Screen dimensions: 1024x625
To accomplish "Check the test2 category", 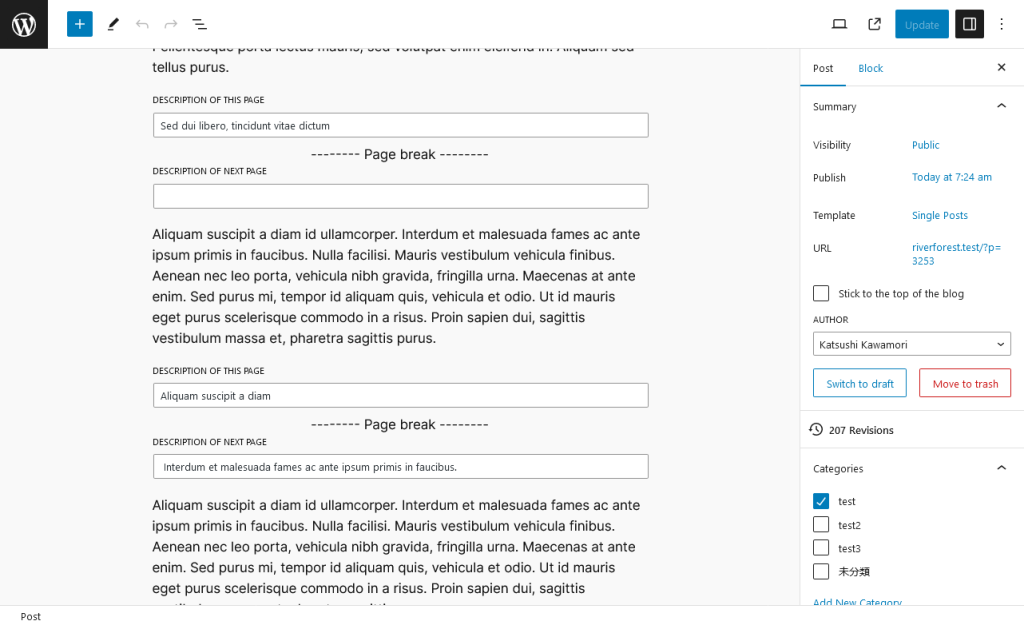I will click(821, 524).
